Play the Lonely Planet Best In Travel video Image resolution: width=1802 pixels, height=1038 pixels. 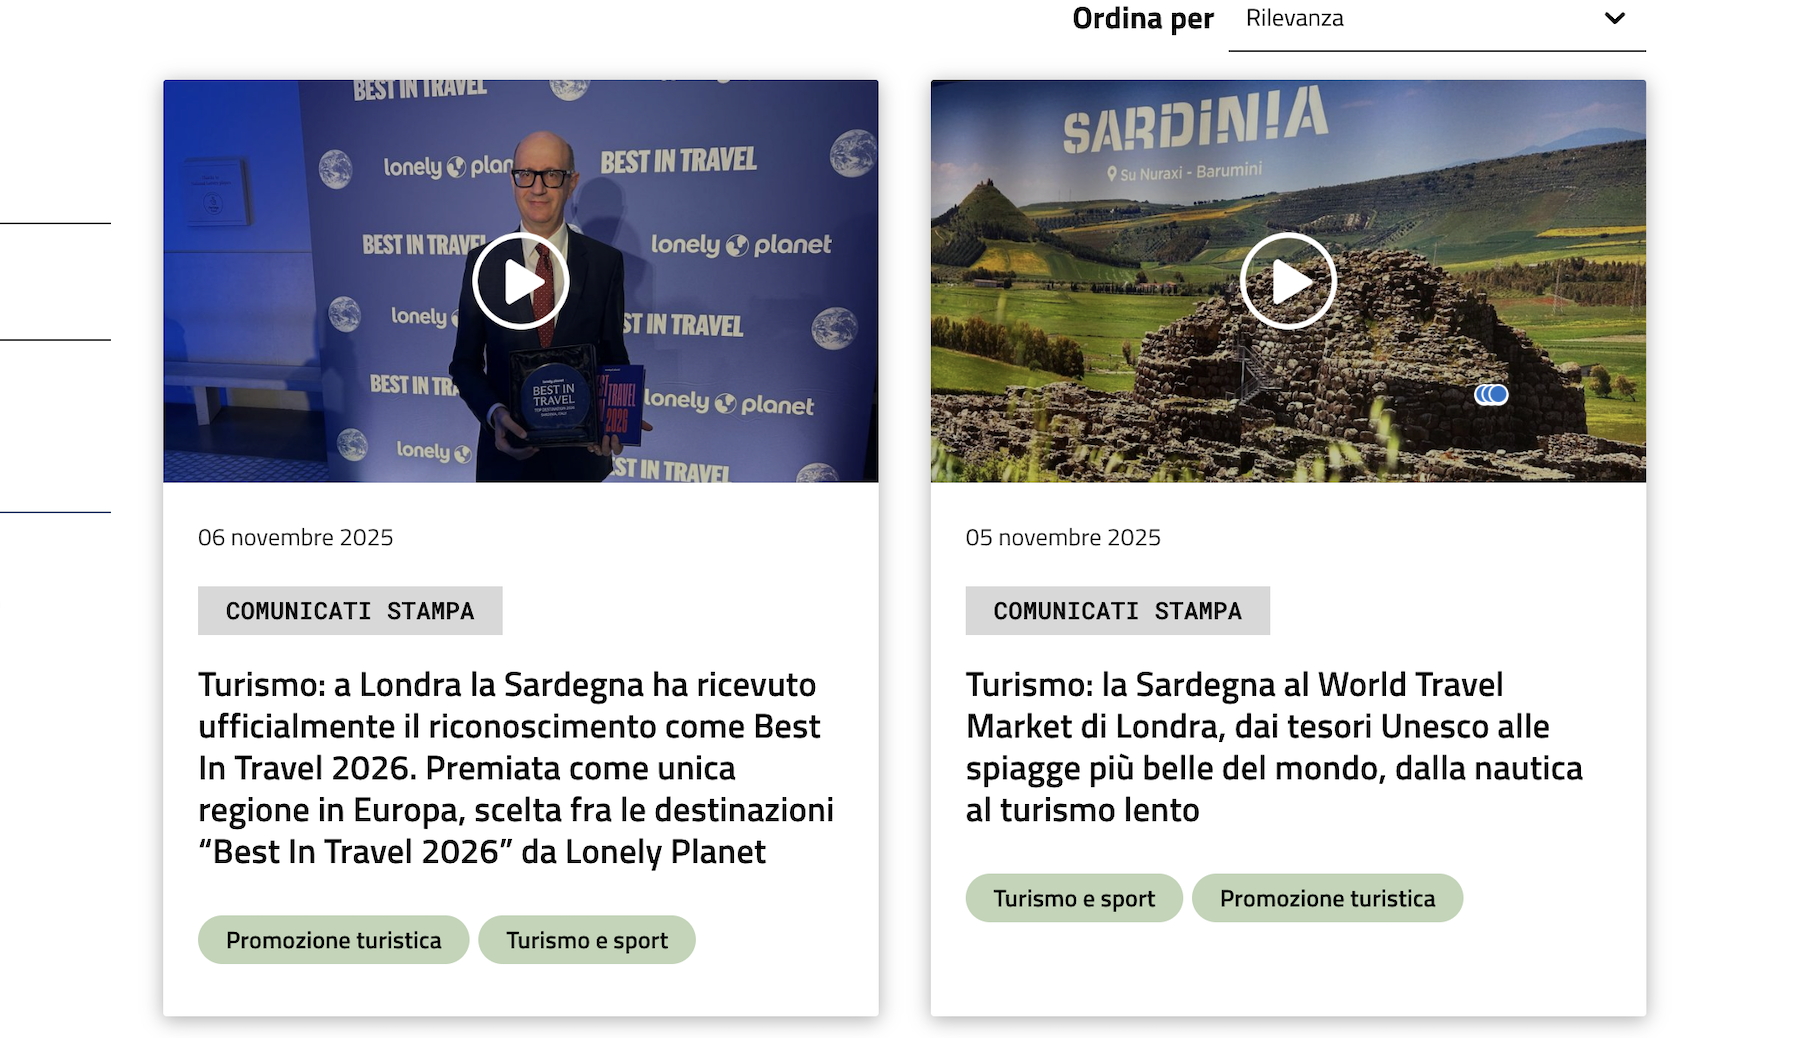pyautogui.click(x=520, y=281)
